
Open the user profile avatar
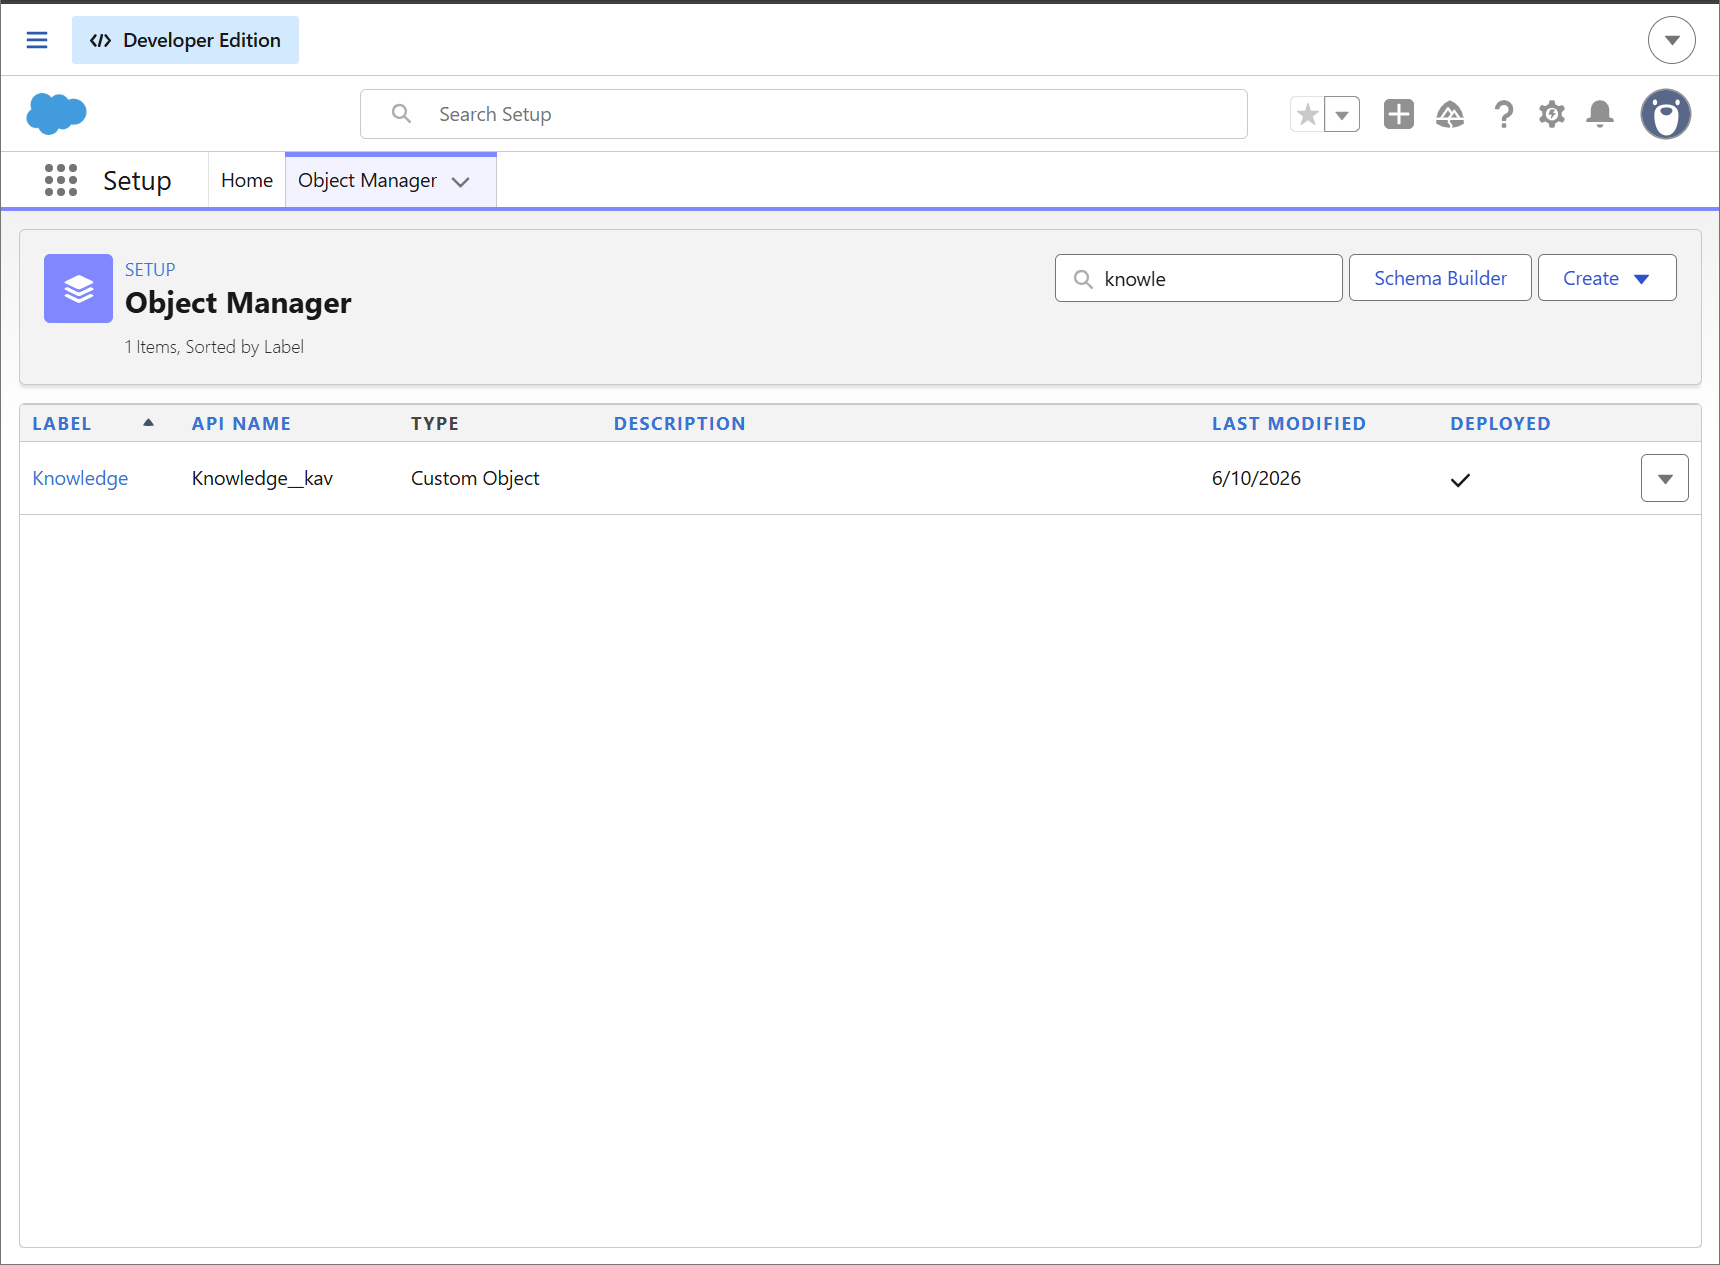[x=1666, y=114]
